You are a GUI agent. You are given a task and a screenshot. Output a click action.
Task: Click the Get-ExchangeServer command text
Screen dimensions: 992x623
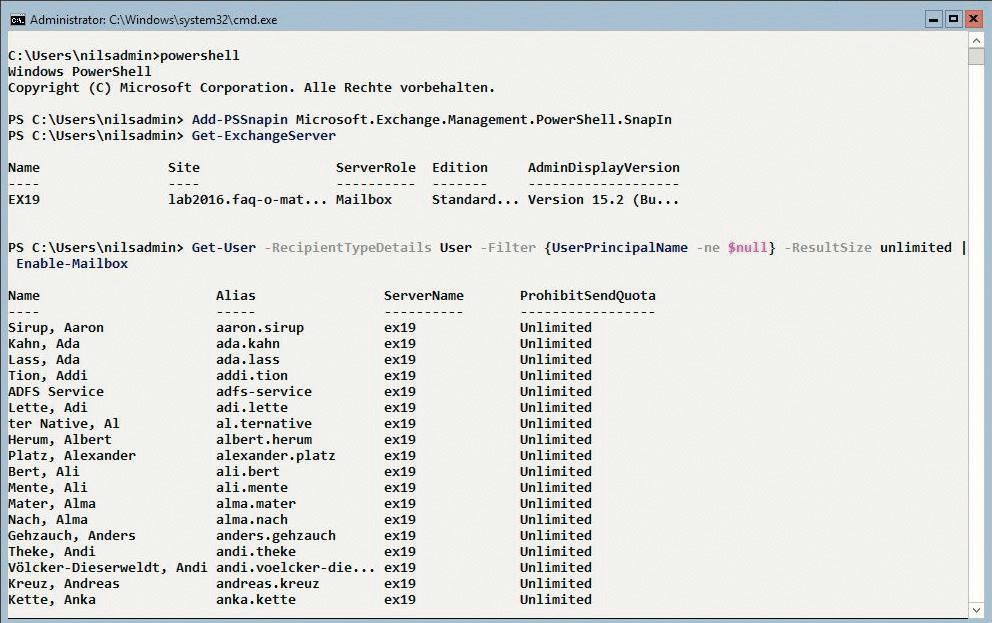click(x=264, y=136)
